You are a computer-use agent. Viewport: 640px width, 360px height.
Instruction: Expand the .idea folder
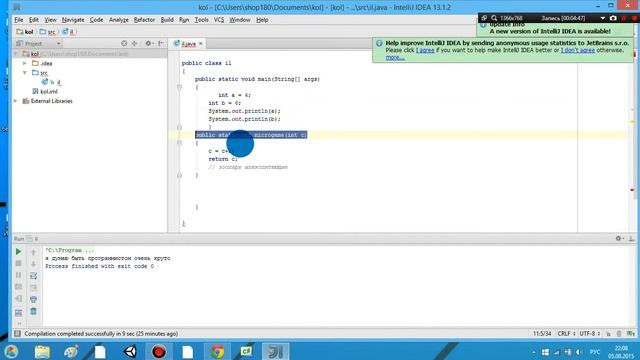click(x=25, y=63)
